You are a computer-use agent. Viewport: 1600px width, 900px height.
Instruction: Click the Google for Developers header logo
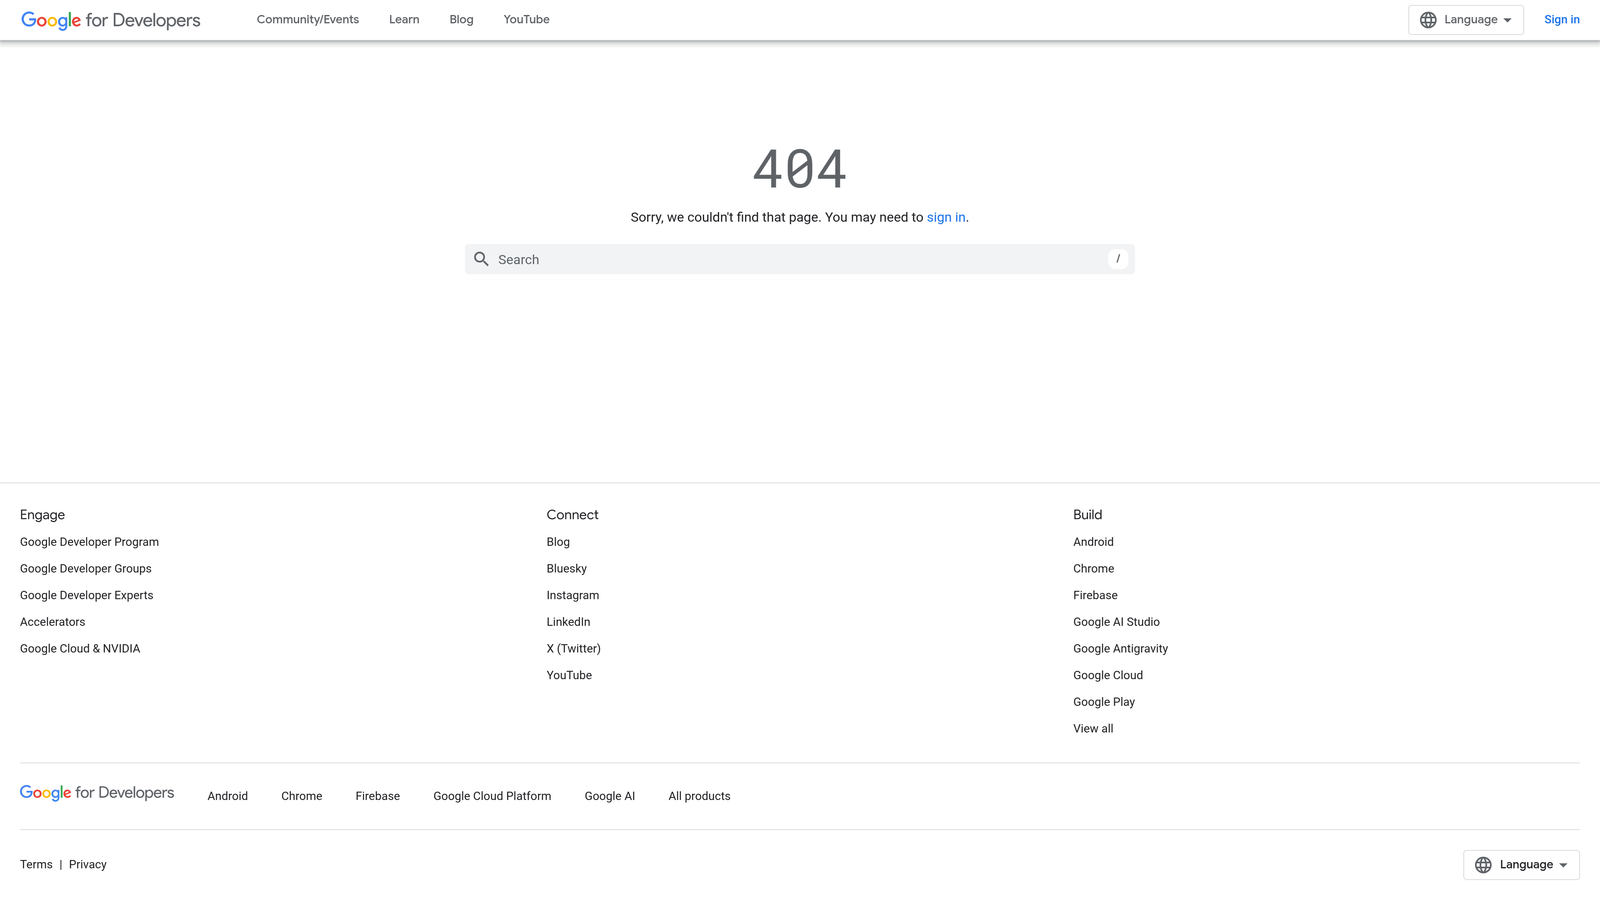[111, 20]
